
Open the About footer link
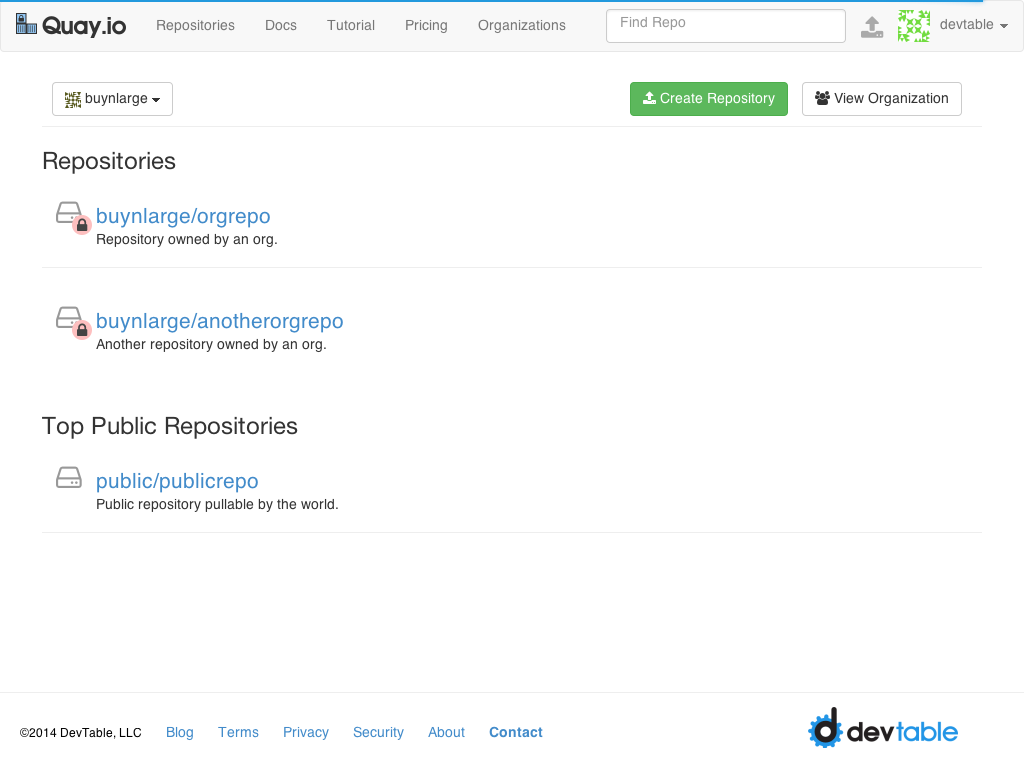446,733
